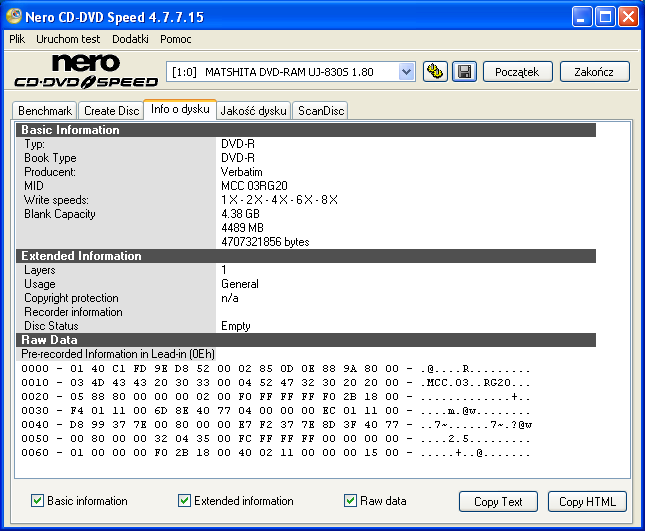
Task: Click the 4707321856 bytes value
Action: [x=265, y=242]
